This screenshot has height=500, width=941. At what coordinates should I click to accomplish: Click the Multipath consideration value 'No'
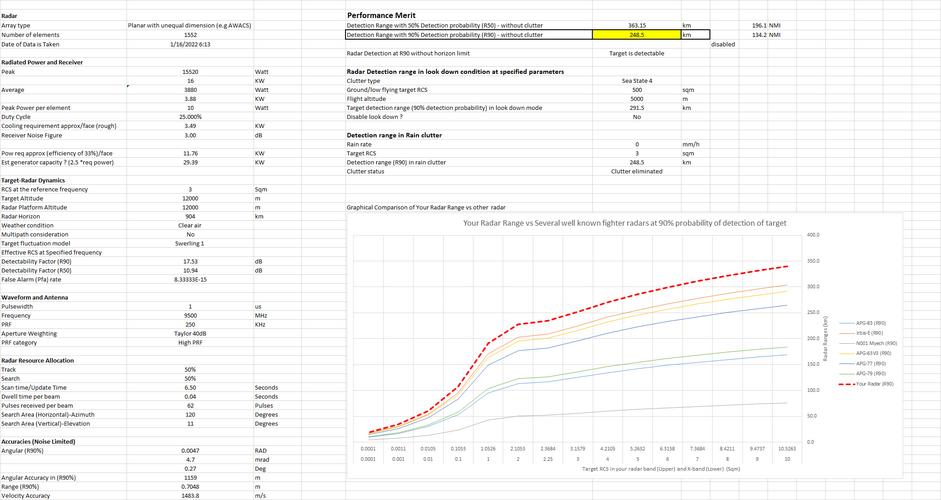(x=190, y=234)
